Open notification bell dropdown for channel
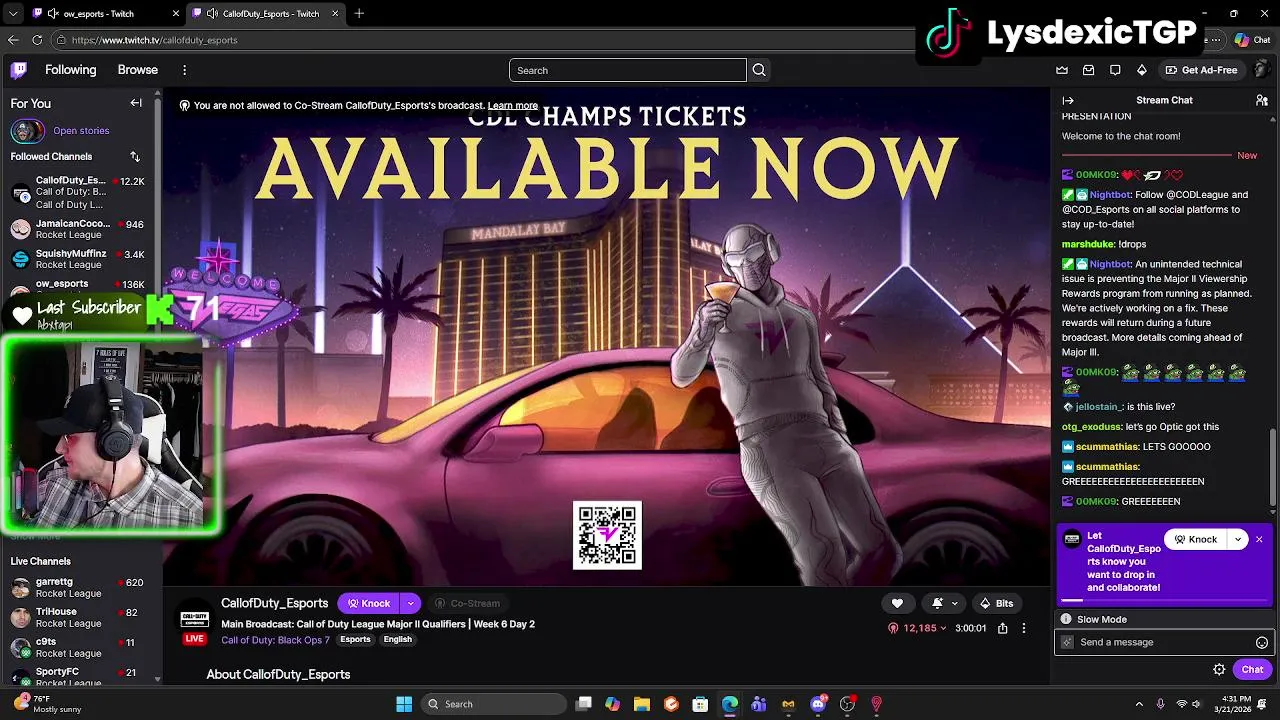 point(944,603)
